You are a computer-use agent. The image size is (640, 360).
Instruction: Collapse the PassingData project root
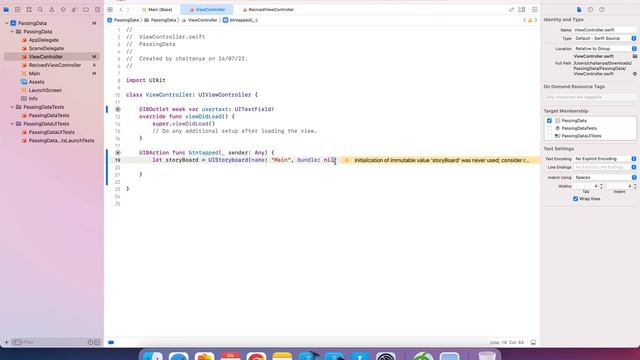coord(7,23)
